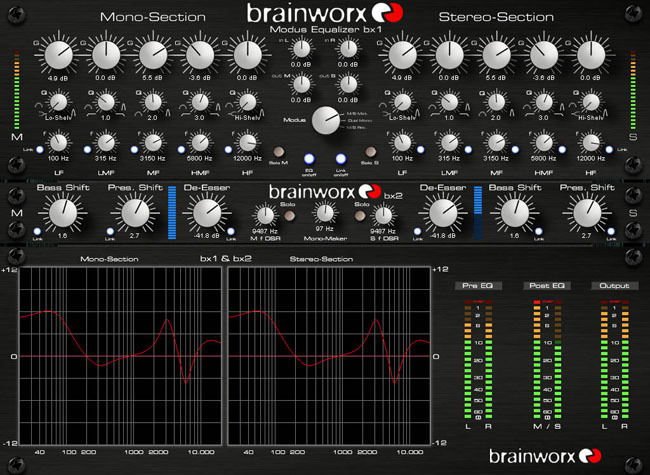Viewport: 650px width, 475px height.
Task: Adjust the Mono-Section LF gain knob at 4.9 dB
Action: [x=58, y=55]
